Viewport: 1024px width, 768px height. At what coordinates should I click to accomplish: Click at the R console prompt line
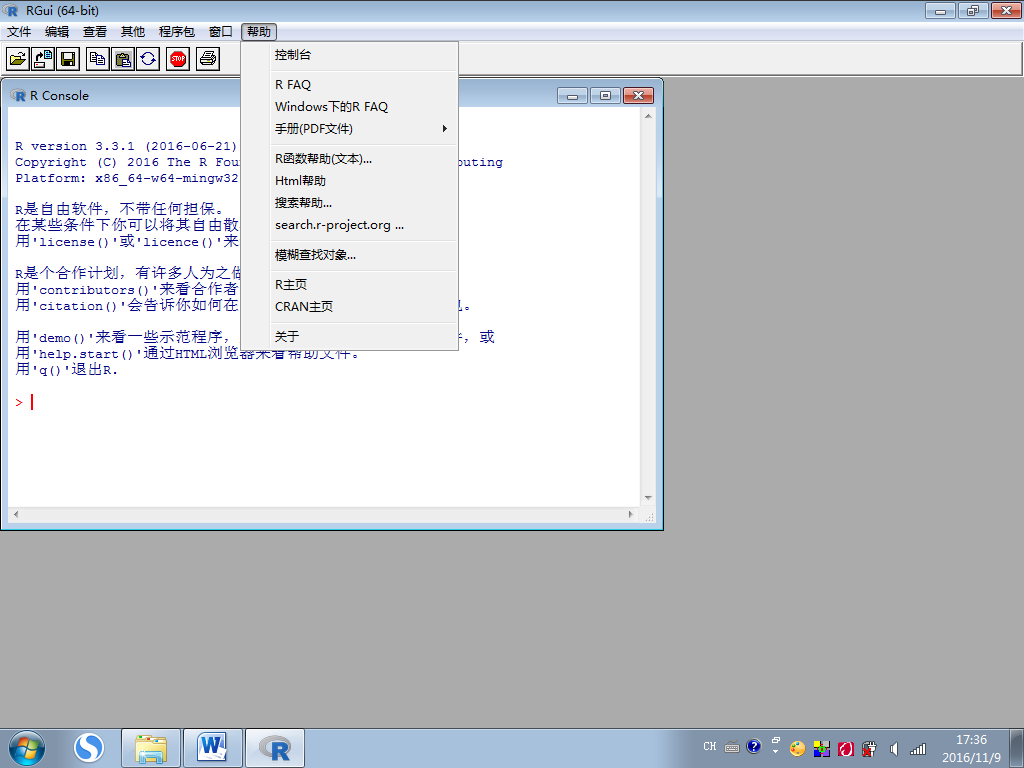324,402
